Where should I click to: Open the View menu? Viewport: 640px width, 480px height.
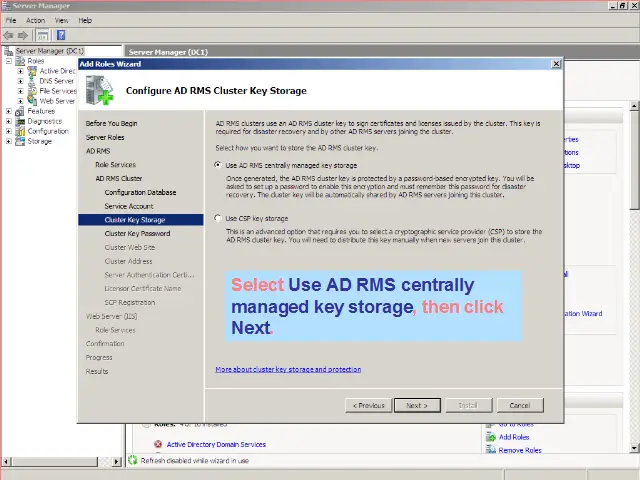(62, 20)
